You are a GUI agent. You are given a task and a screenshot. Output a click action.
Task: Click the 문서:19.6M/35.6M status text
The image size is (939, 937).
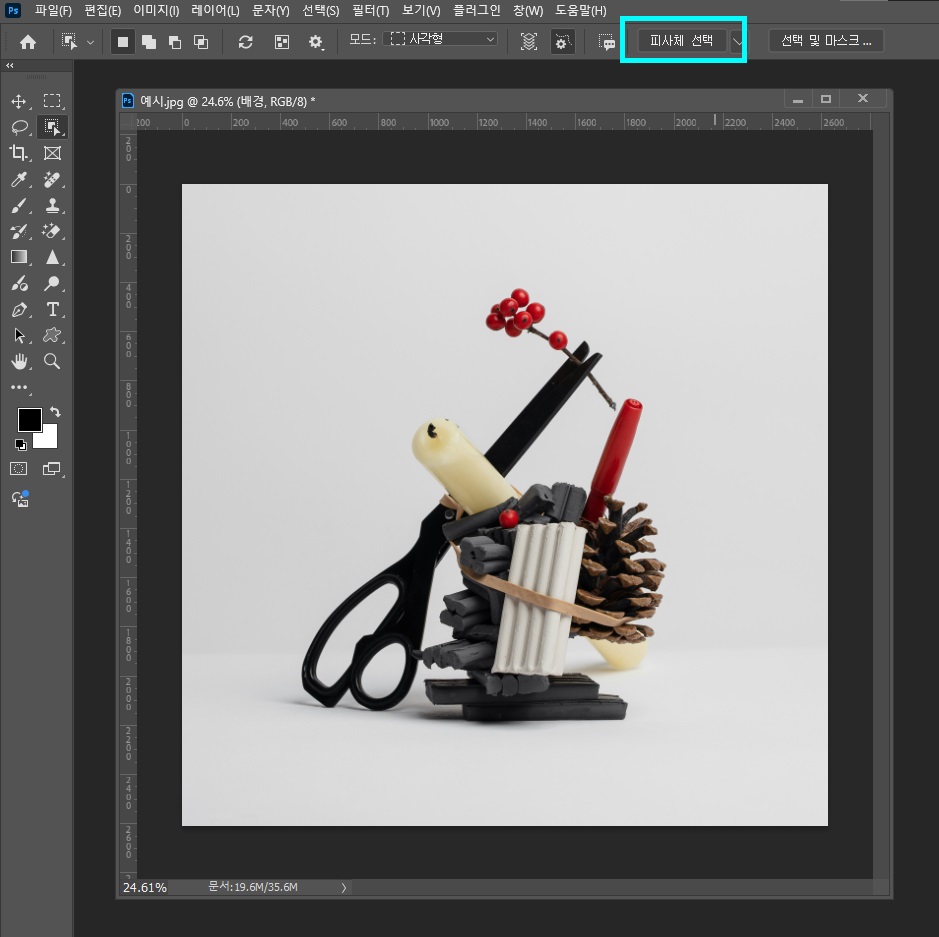coord(252,887)
